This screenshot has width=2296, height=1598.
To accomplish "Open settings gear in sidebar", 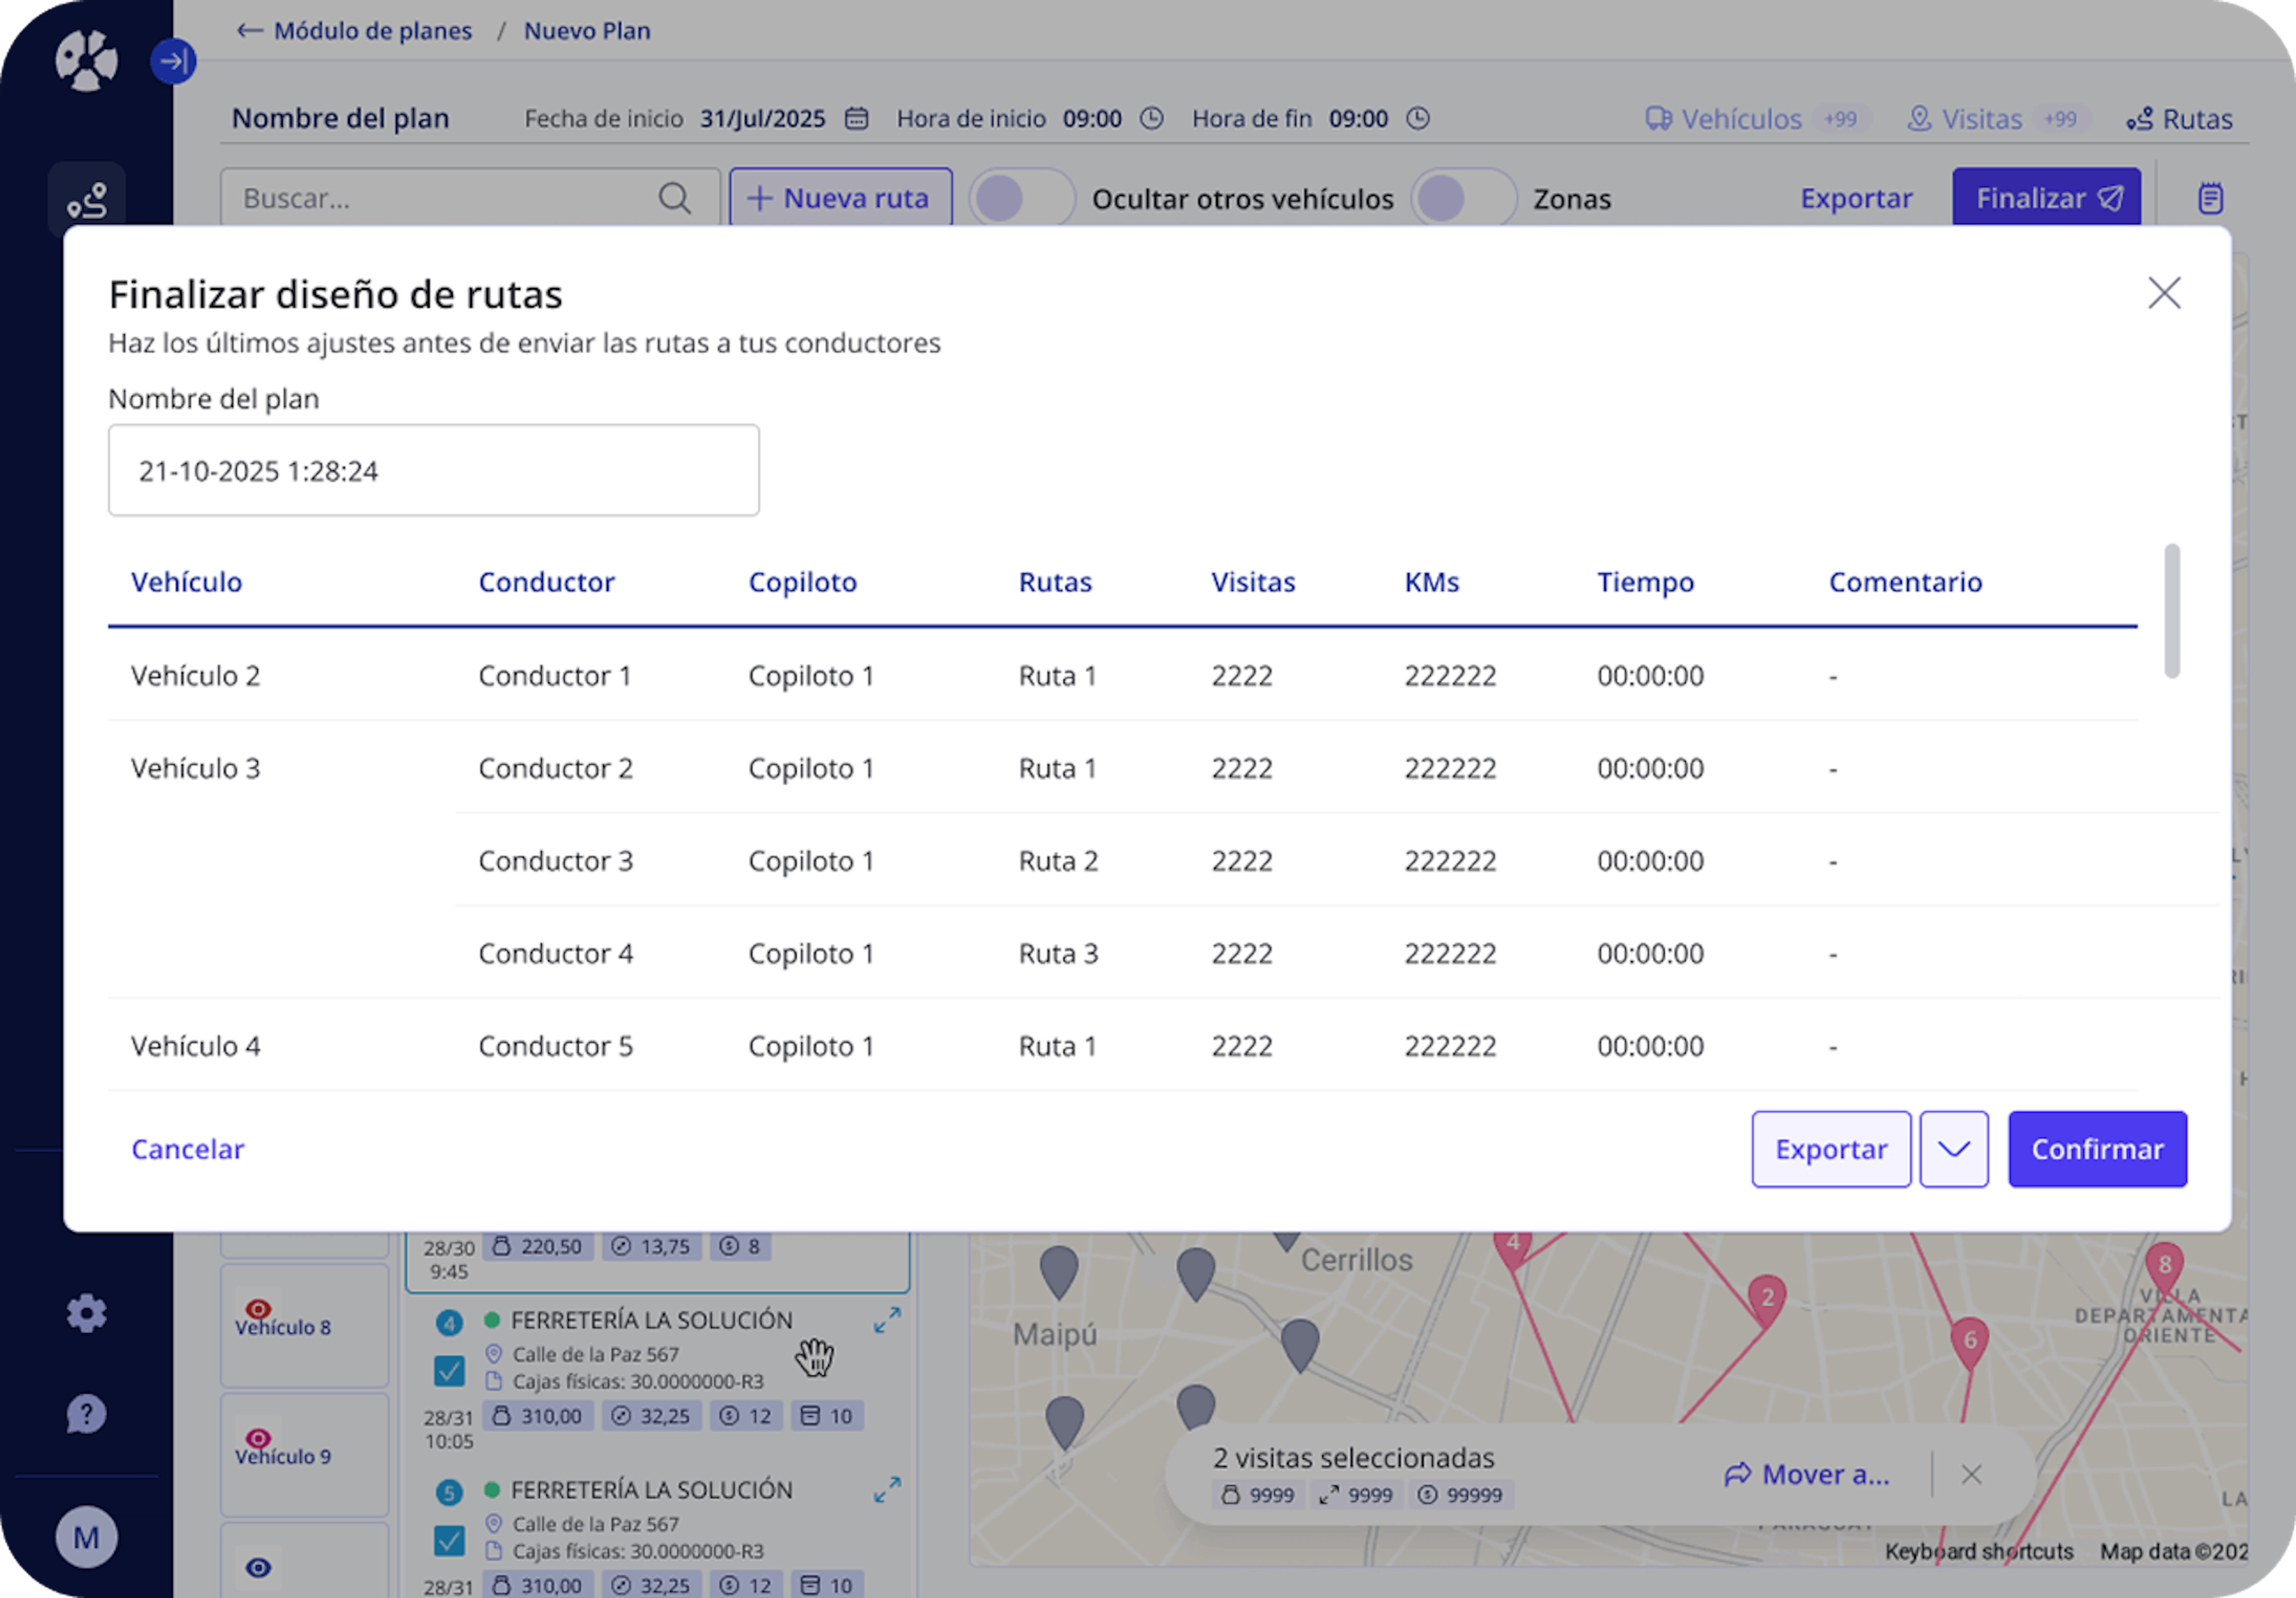I will pyautogui.click(x=87, y=1313).
